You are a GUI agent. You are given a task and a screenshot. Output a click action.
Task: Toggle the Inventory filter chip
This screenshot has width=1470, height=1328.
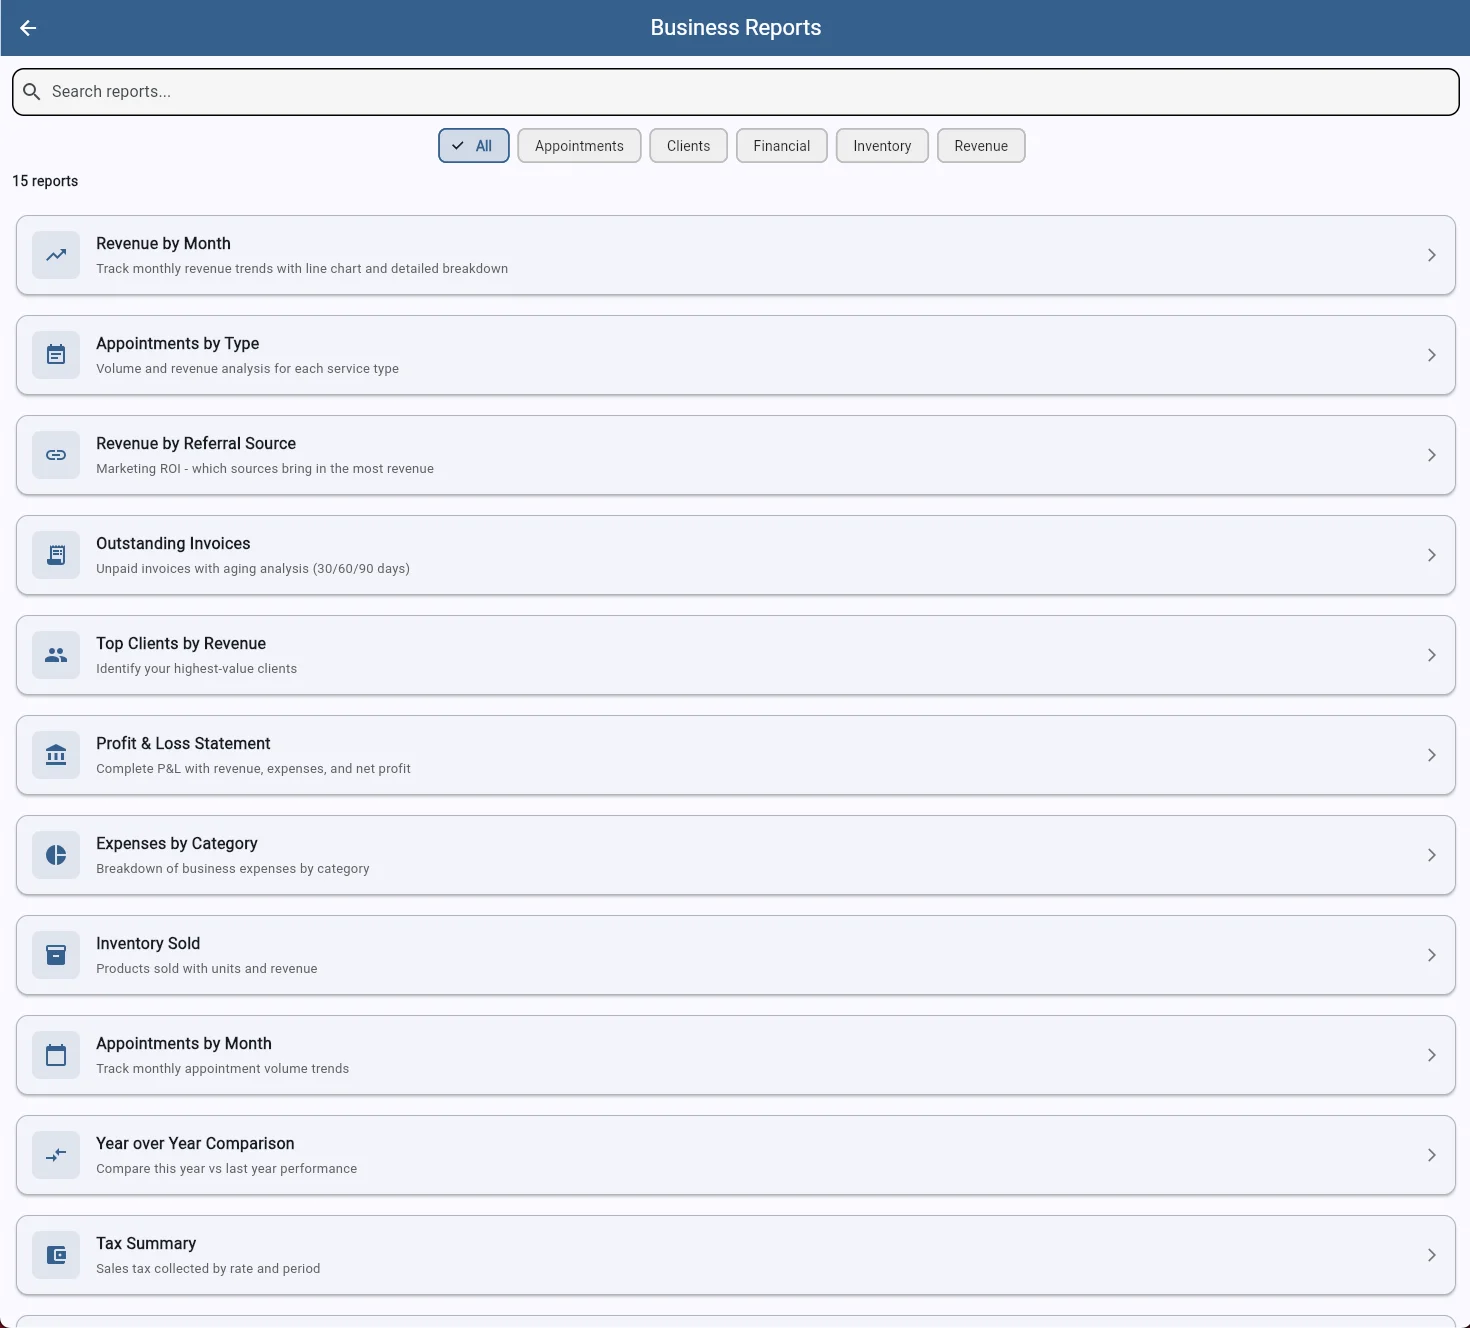[x=881, y=145]
